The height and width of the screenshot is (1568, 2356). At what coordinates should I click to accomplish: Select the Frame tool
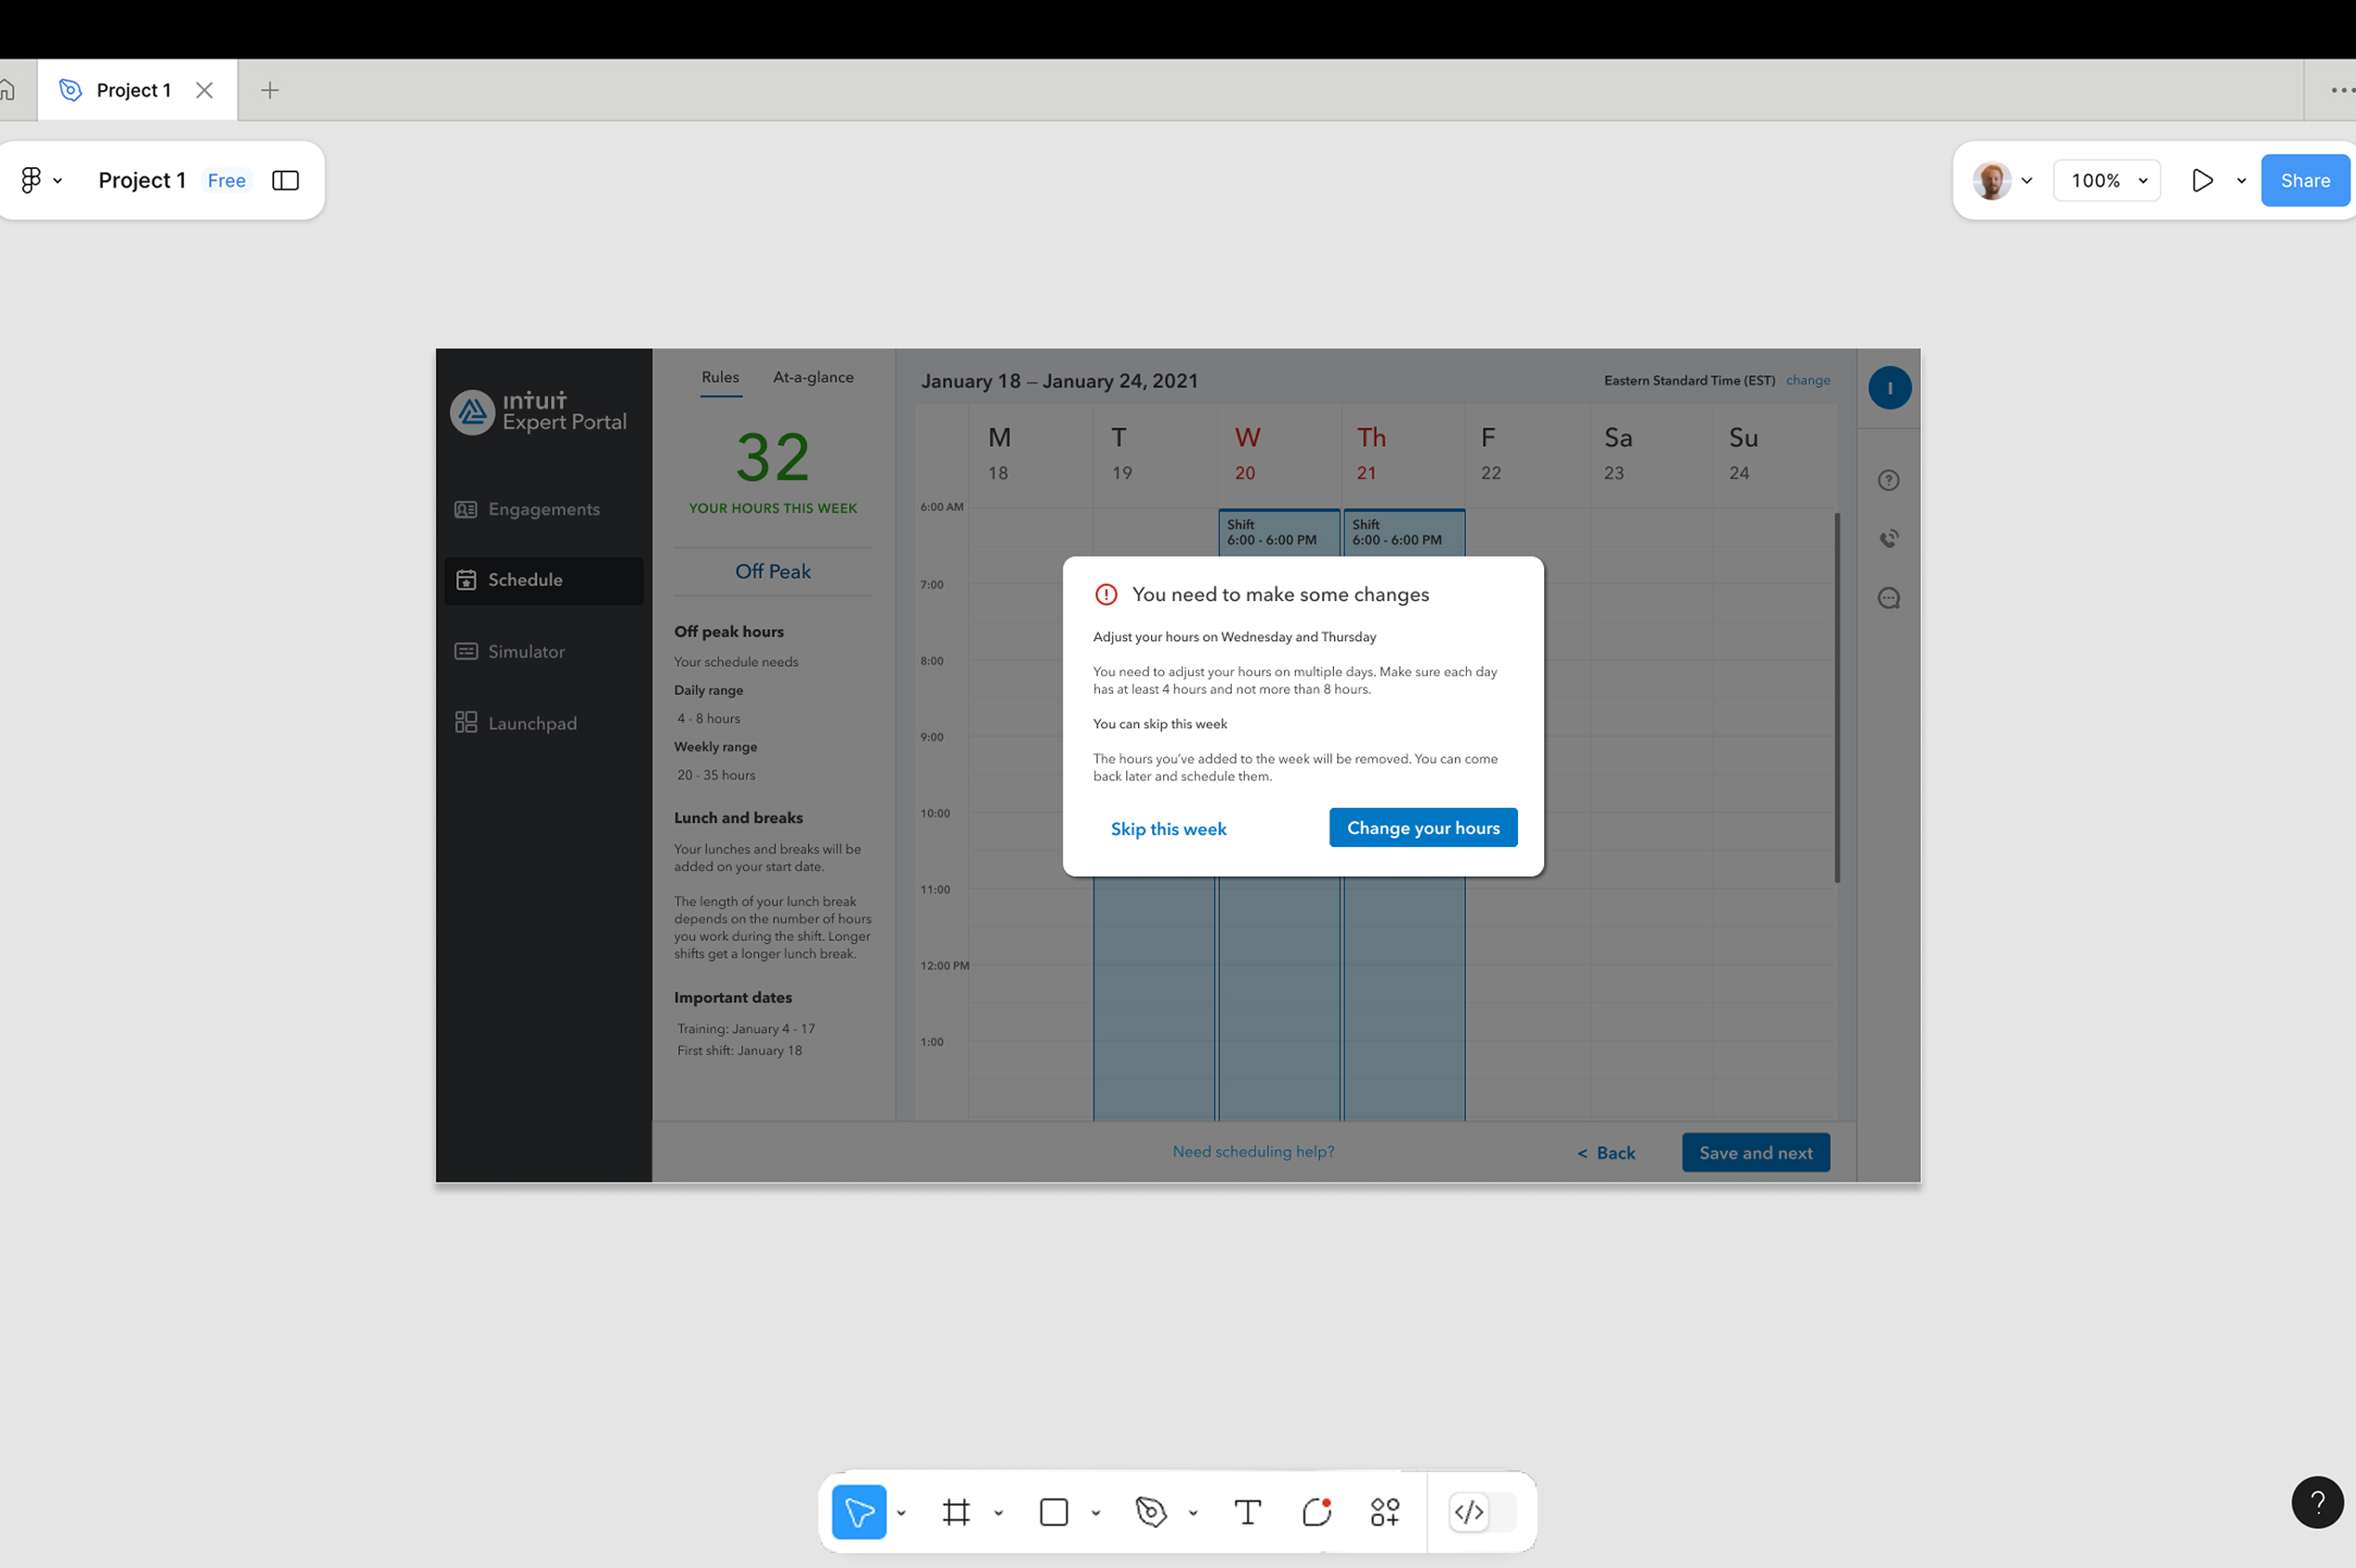[x=956, y=1512]
